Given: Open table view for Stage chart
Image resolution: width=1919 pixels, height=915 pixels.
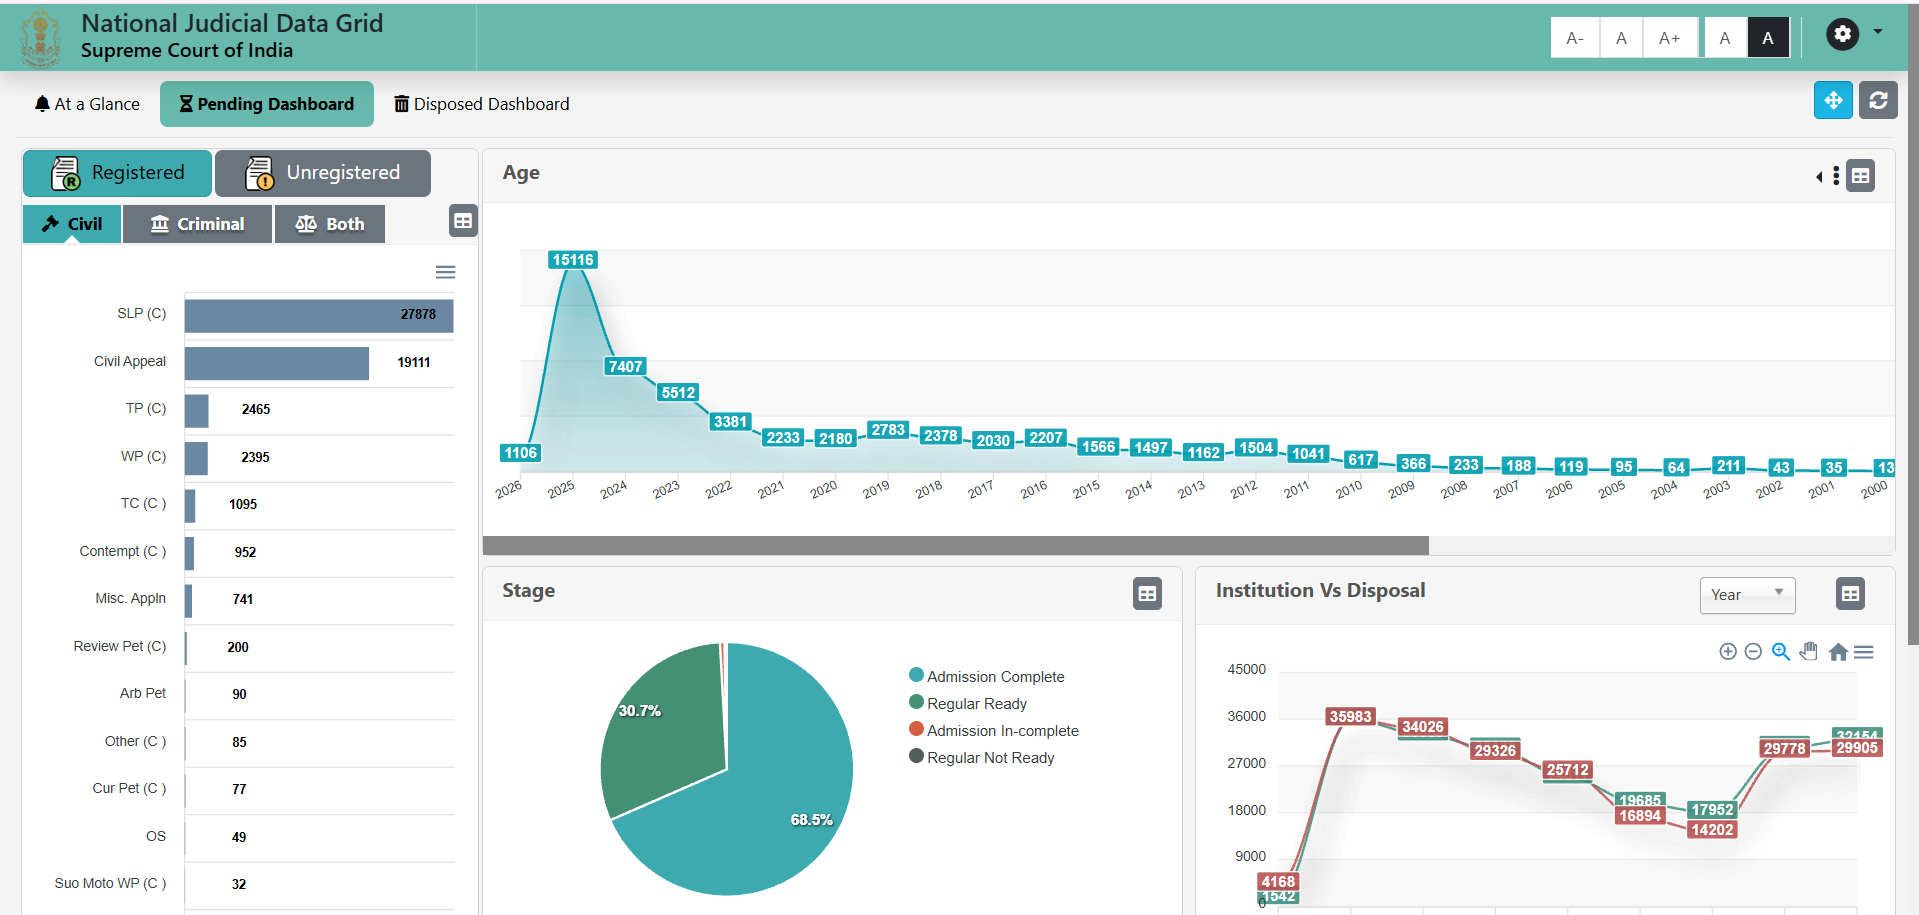Looking at the screenshot, I should pos(1147,594).
